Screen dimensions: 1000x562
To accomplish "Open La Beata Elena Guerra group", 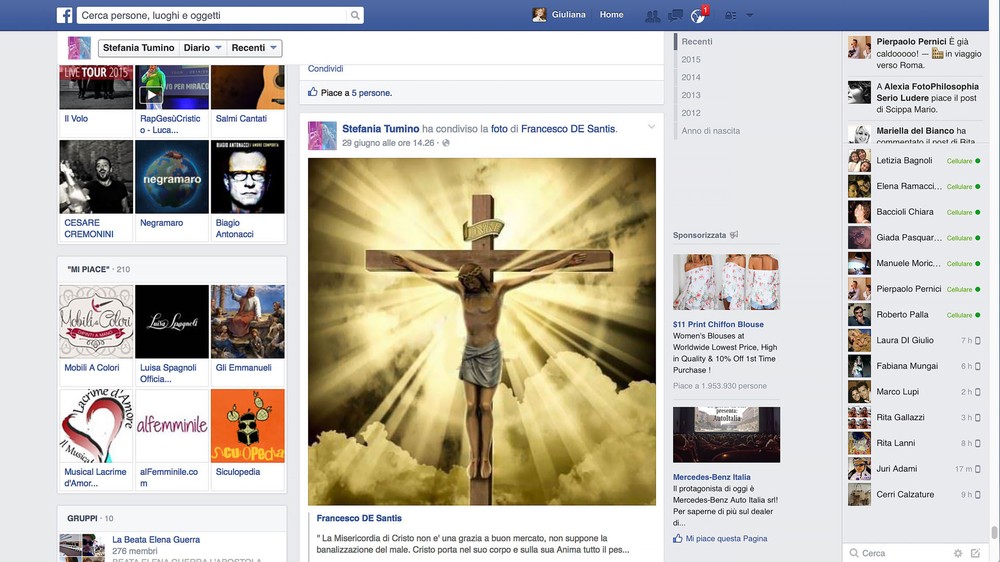I will (x=156, y=539).
